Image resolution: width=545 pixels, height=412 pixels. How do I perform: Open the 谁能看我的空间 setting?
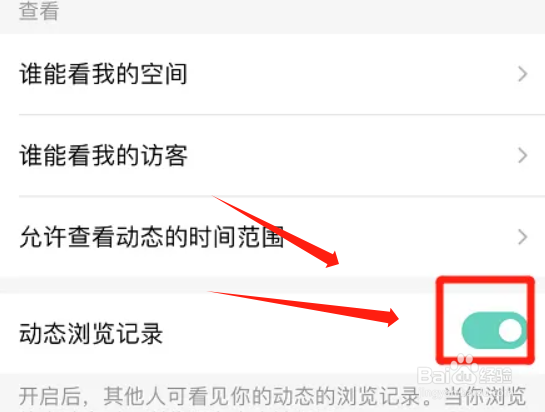click(x=272, y=74)
